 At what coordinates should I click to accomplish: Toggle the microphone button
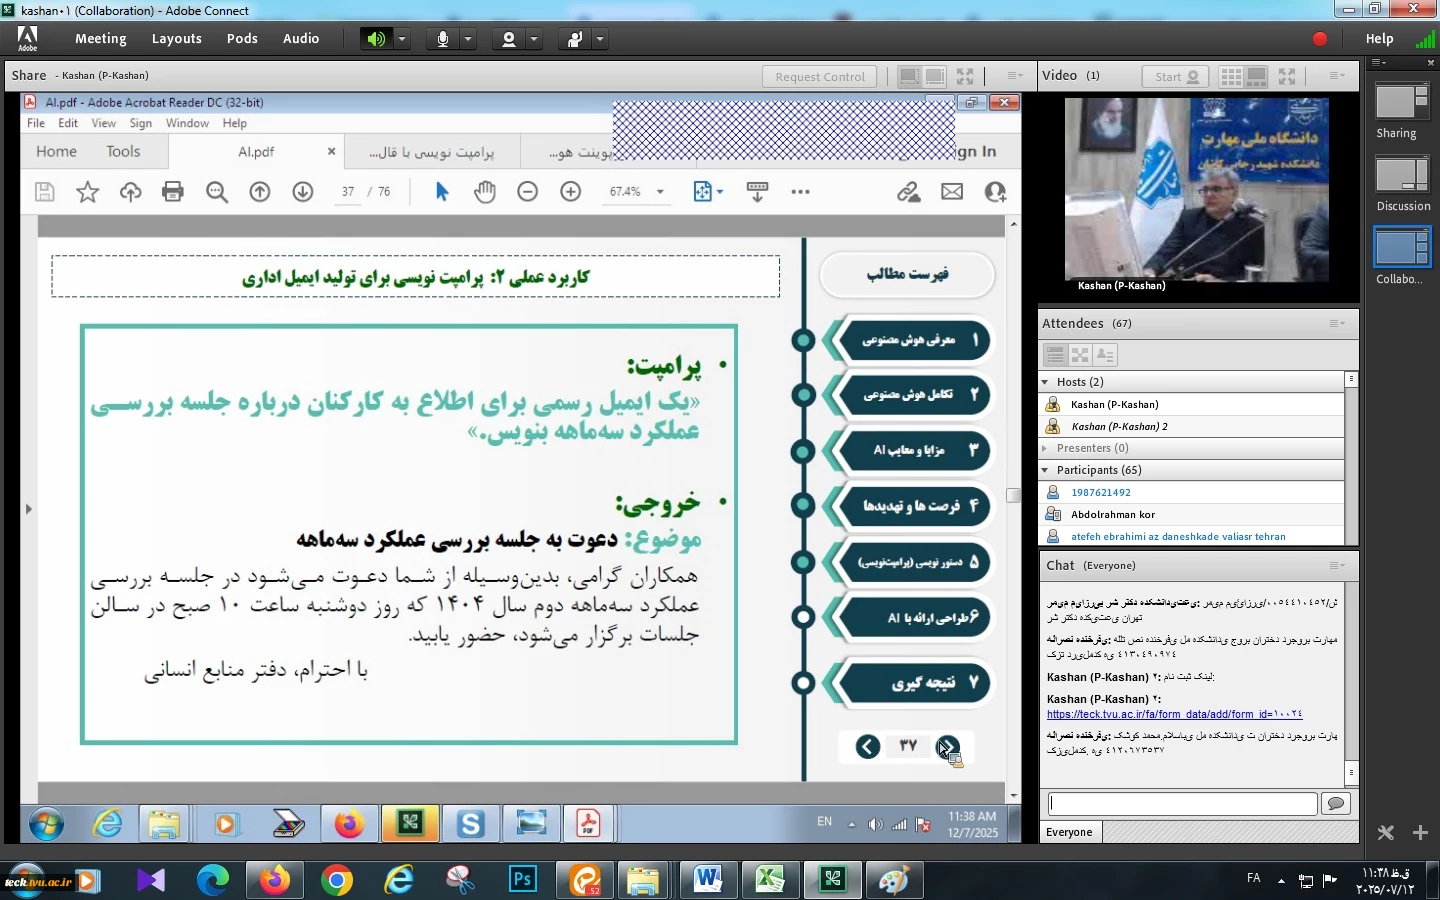click(x=443, y=39)
